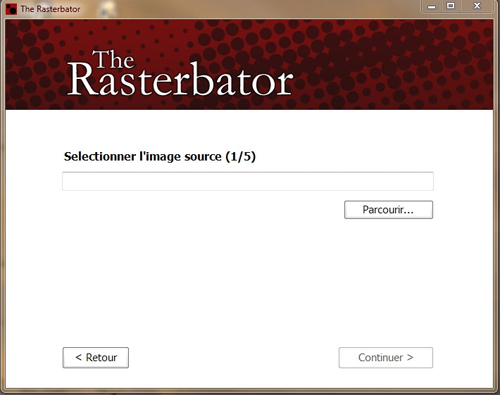Minimize the Rasterbator window
500x395 pixels.
pyautogui.click(x=432, y=6)
